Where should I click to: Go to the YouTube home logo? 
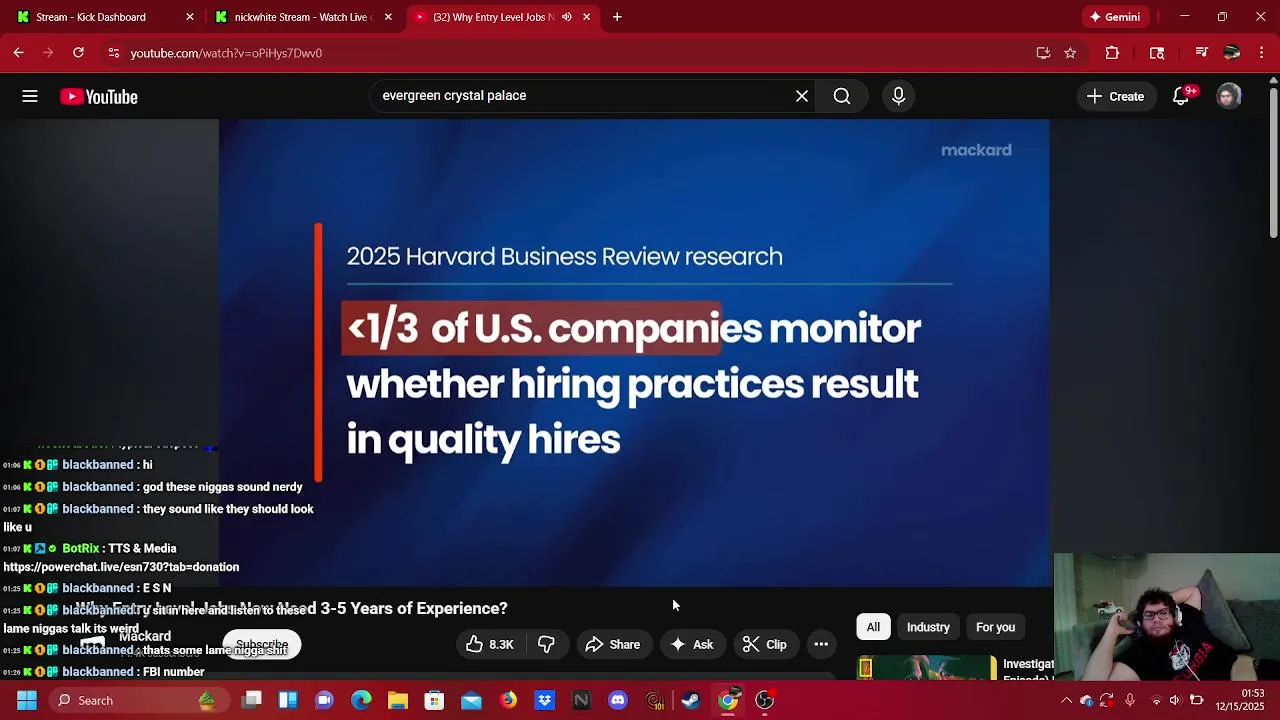[x=99, y=97]
